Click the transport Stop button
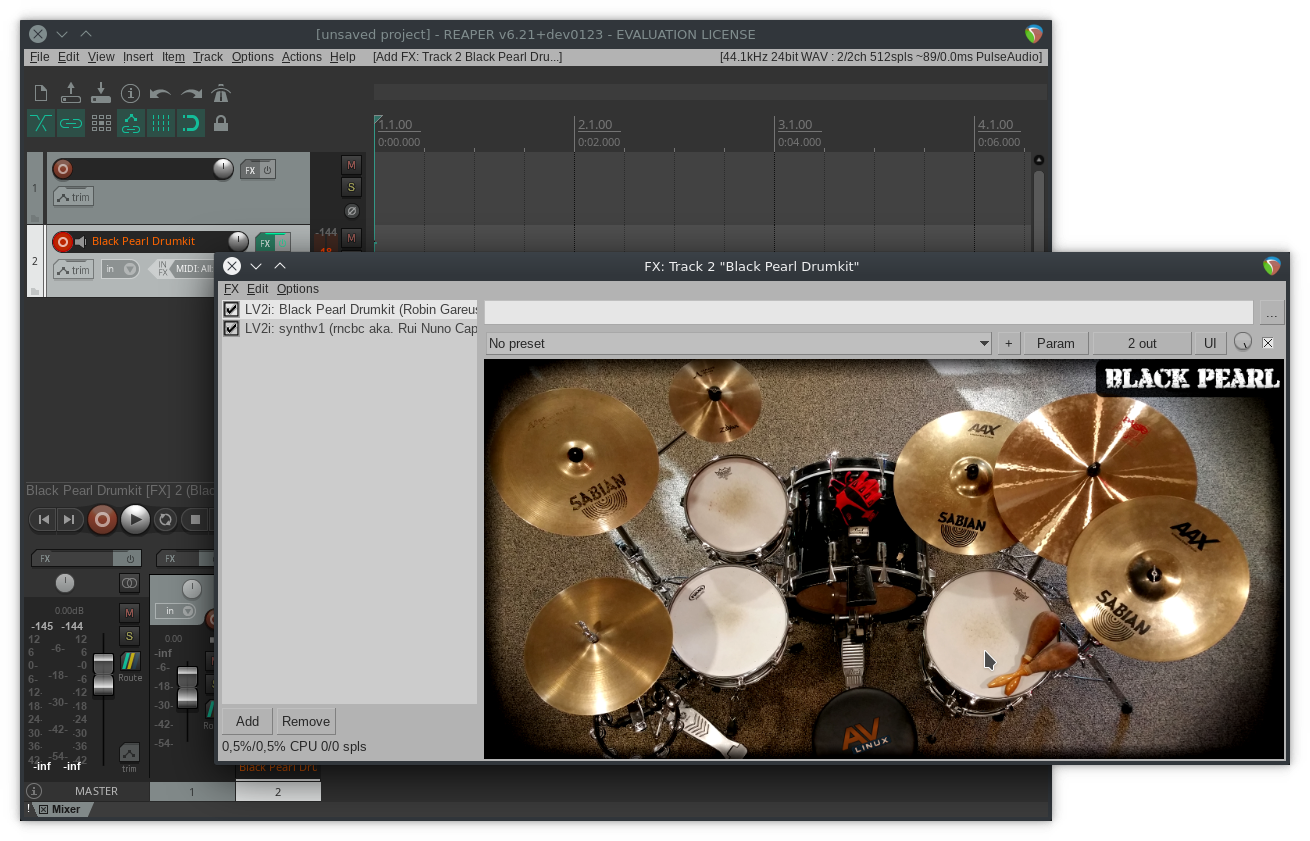The width and height of the screenshot is (1310, 841). click(196, 519)
